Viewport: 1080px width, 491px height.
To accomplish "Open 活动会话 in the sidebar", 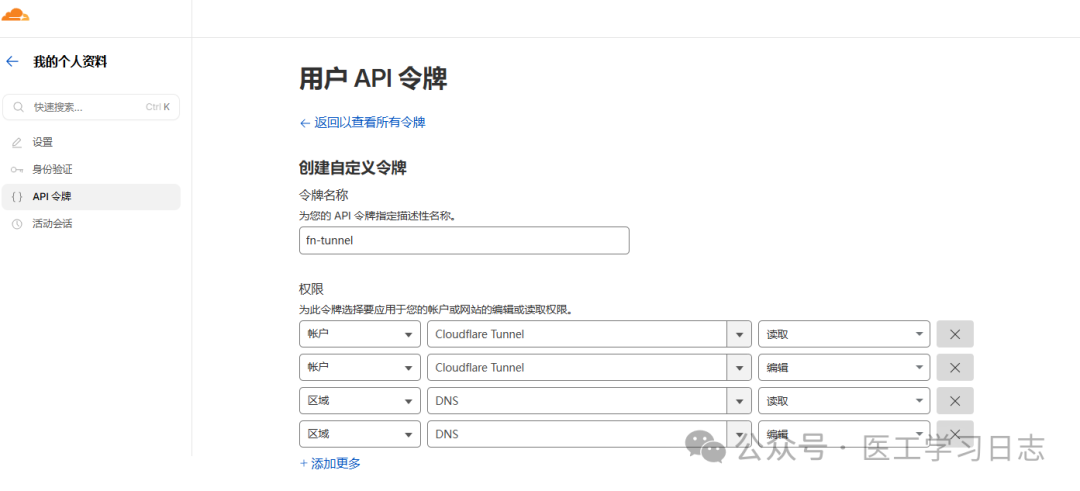I will click(91, 224).
